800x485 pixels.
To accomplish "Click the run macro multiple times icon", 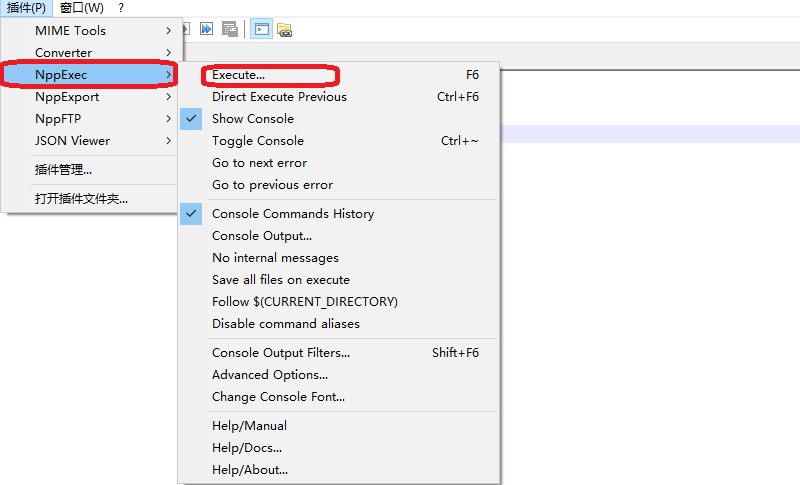I will [206, 29].
